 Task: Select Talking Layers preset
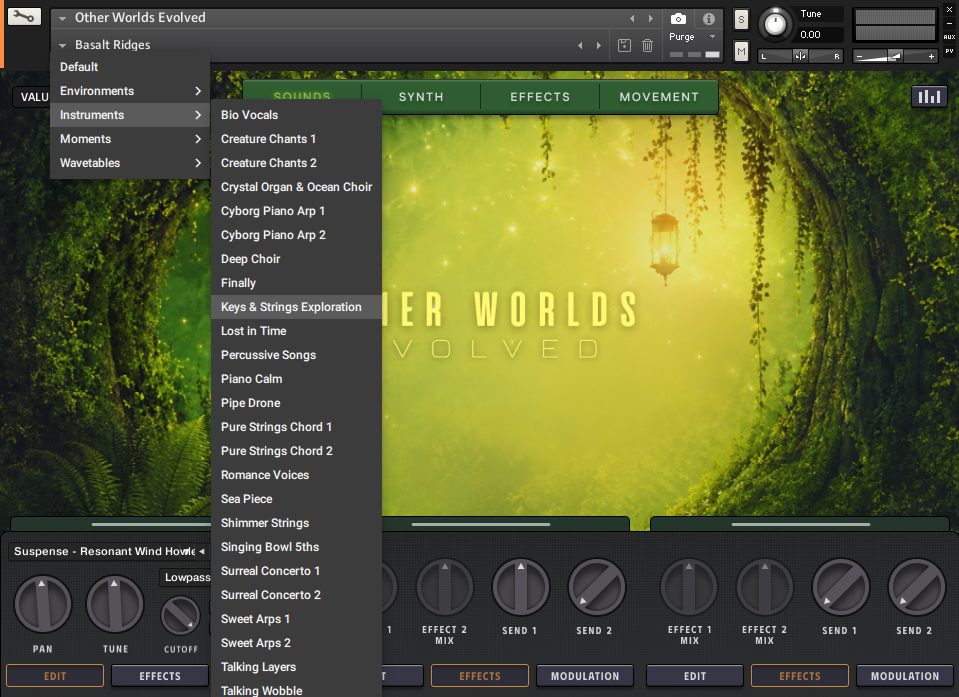coord(296,666)
